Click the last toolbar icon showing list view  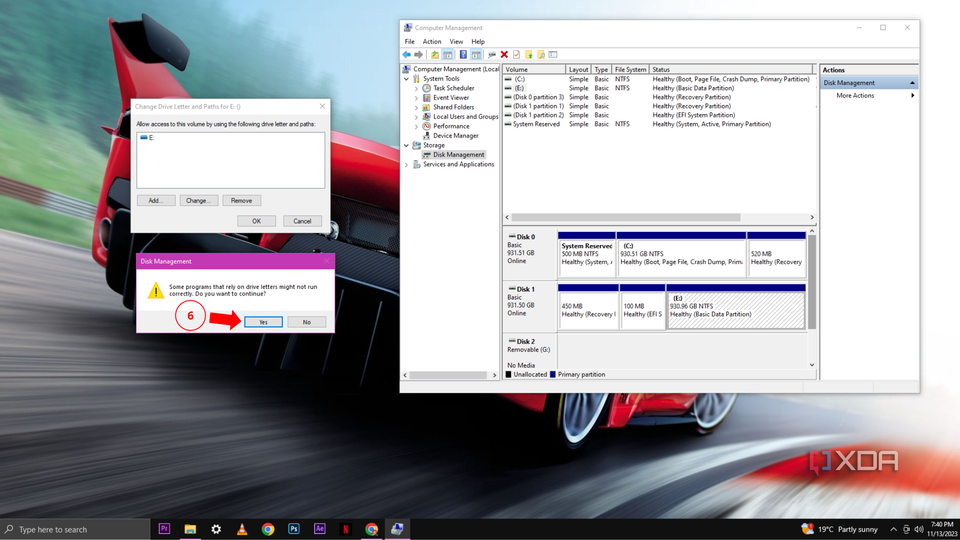(x=553, y=54)
